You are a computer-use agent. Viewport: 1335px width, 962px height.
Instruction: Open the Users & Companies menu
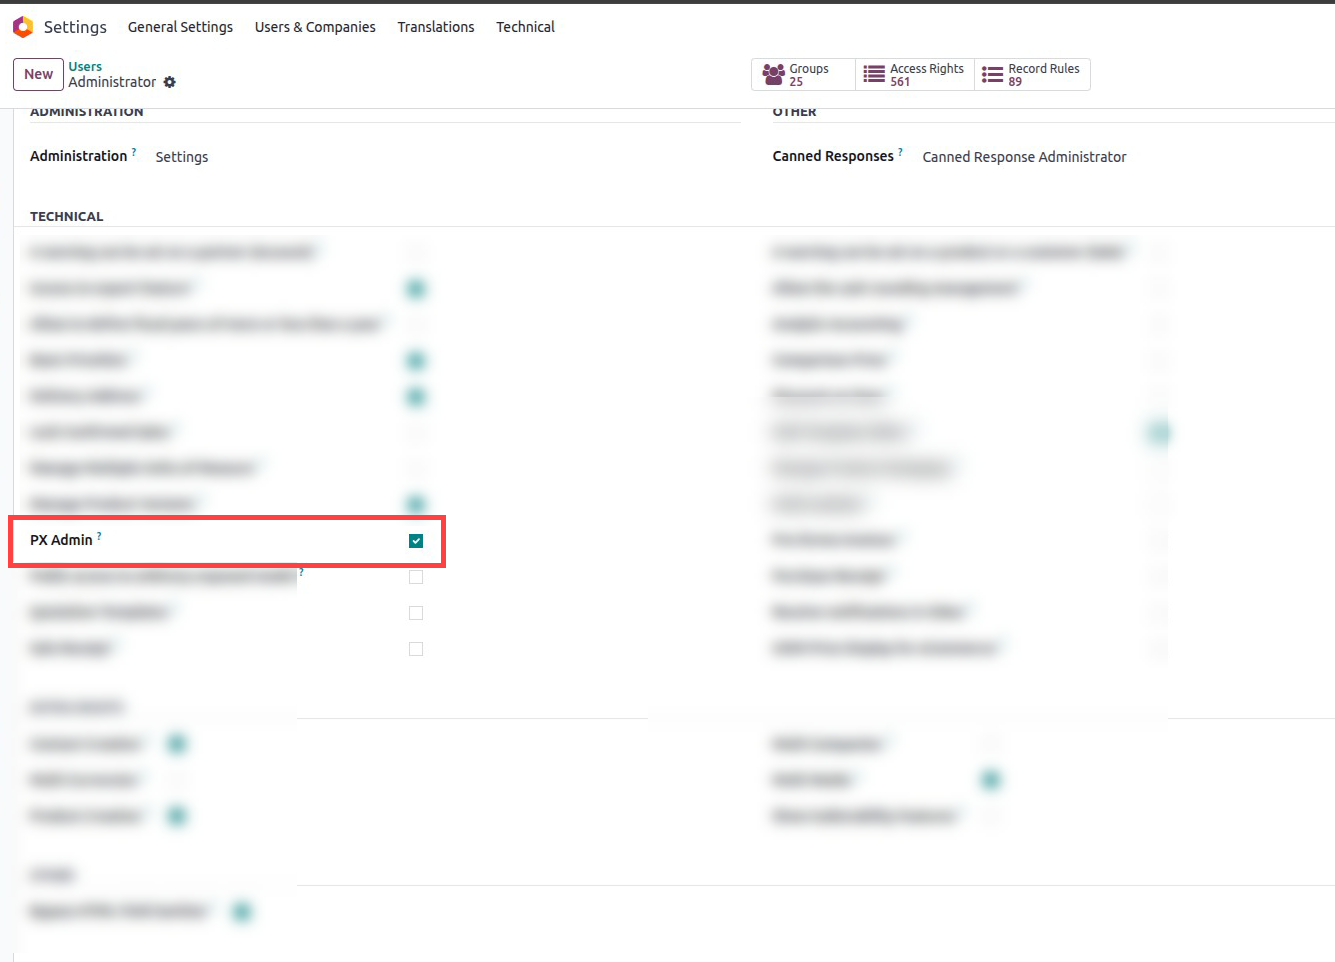pyautogui.click(x=315, y=27)
